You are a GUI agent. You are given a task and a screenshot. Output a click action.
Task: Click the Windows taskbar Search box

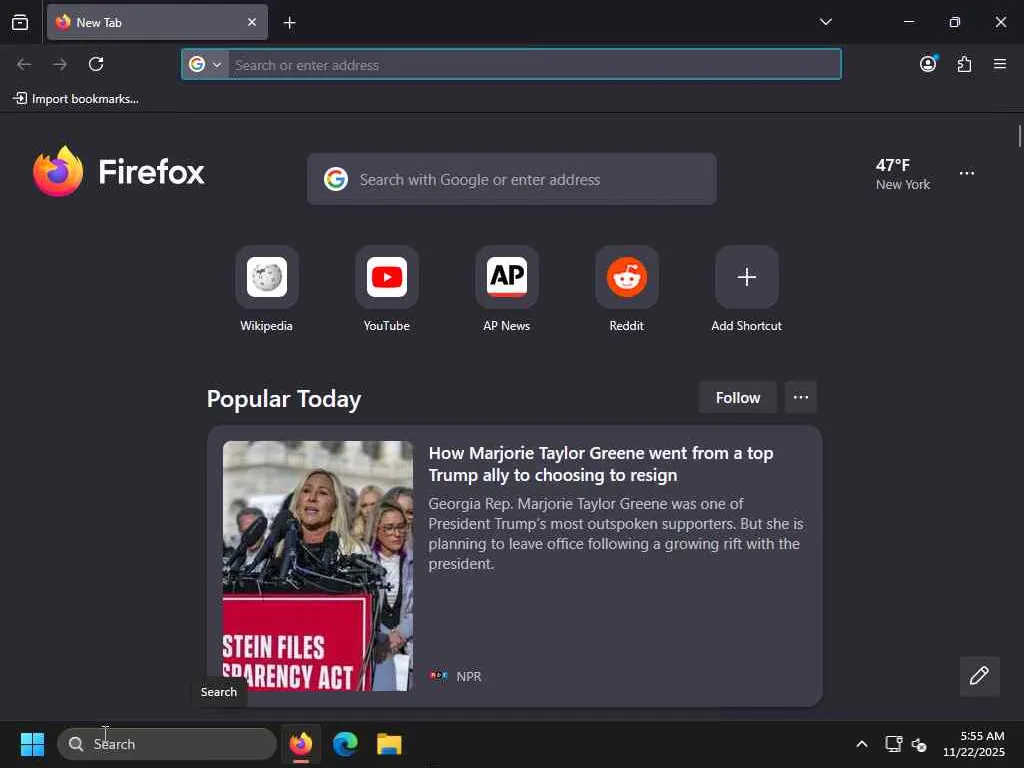[x=167, y=744]
